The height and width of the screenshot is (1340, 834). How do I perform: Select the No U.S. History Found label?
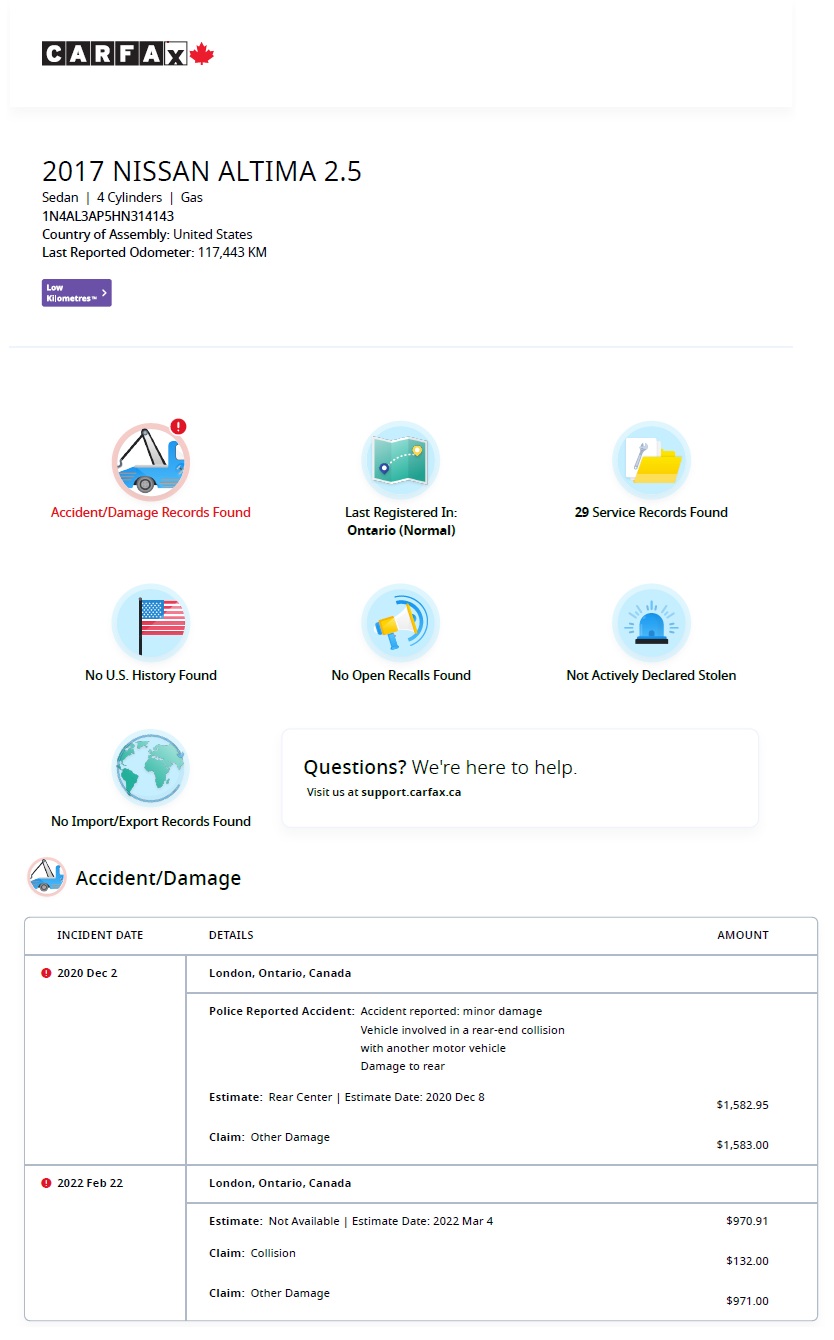[151, 675]
